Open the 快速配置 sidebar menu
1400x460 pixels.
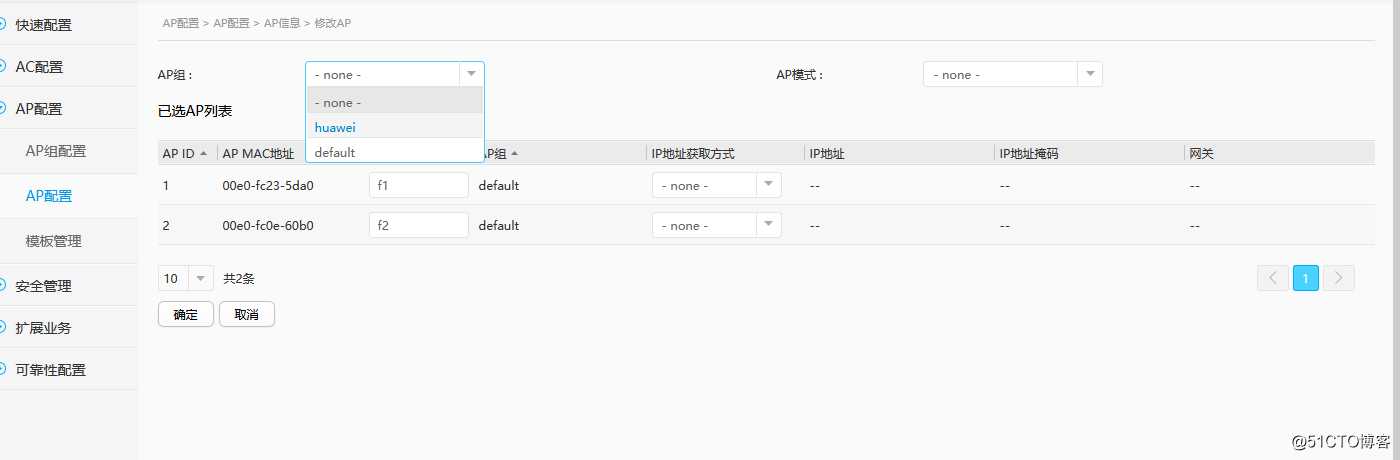click(x=43, y=25)
